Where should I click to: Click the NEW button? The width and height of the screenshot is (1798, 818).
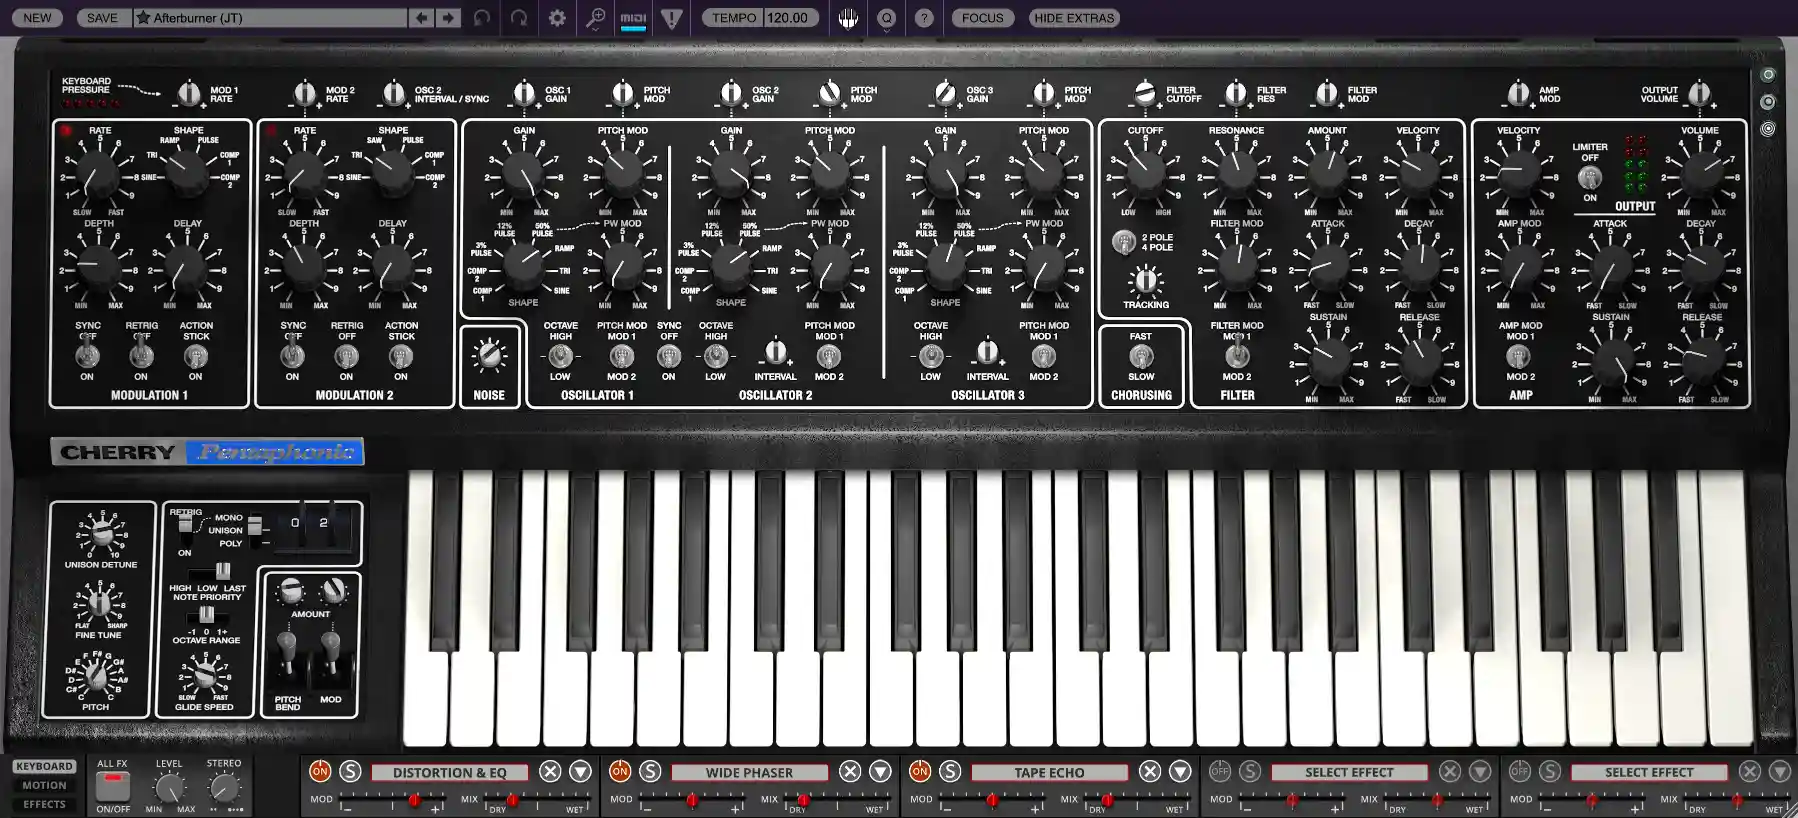38,18
